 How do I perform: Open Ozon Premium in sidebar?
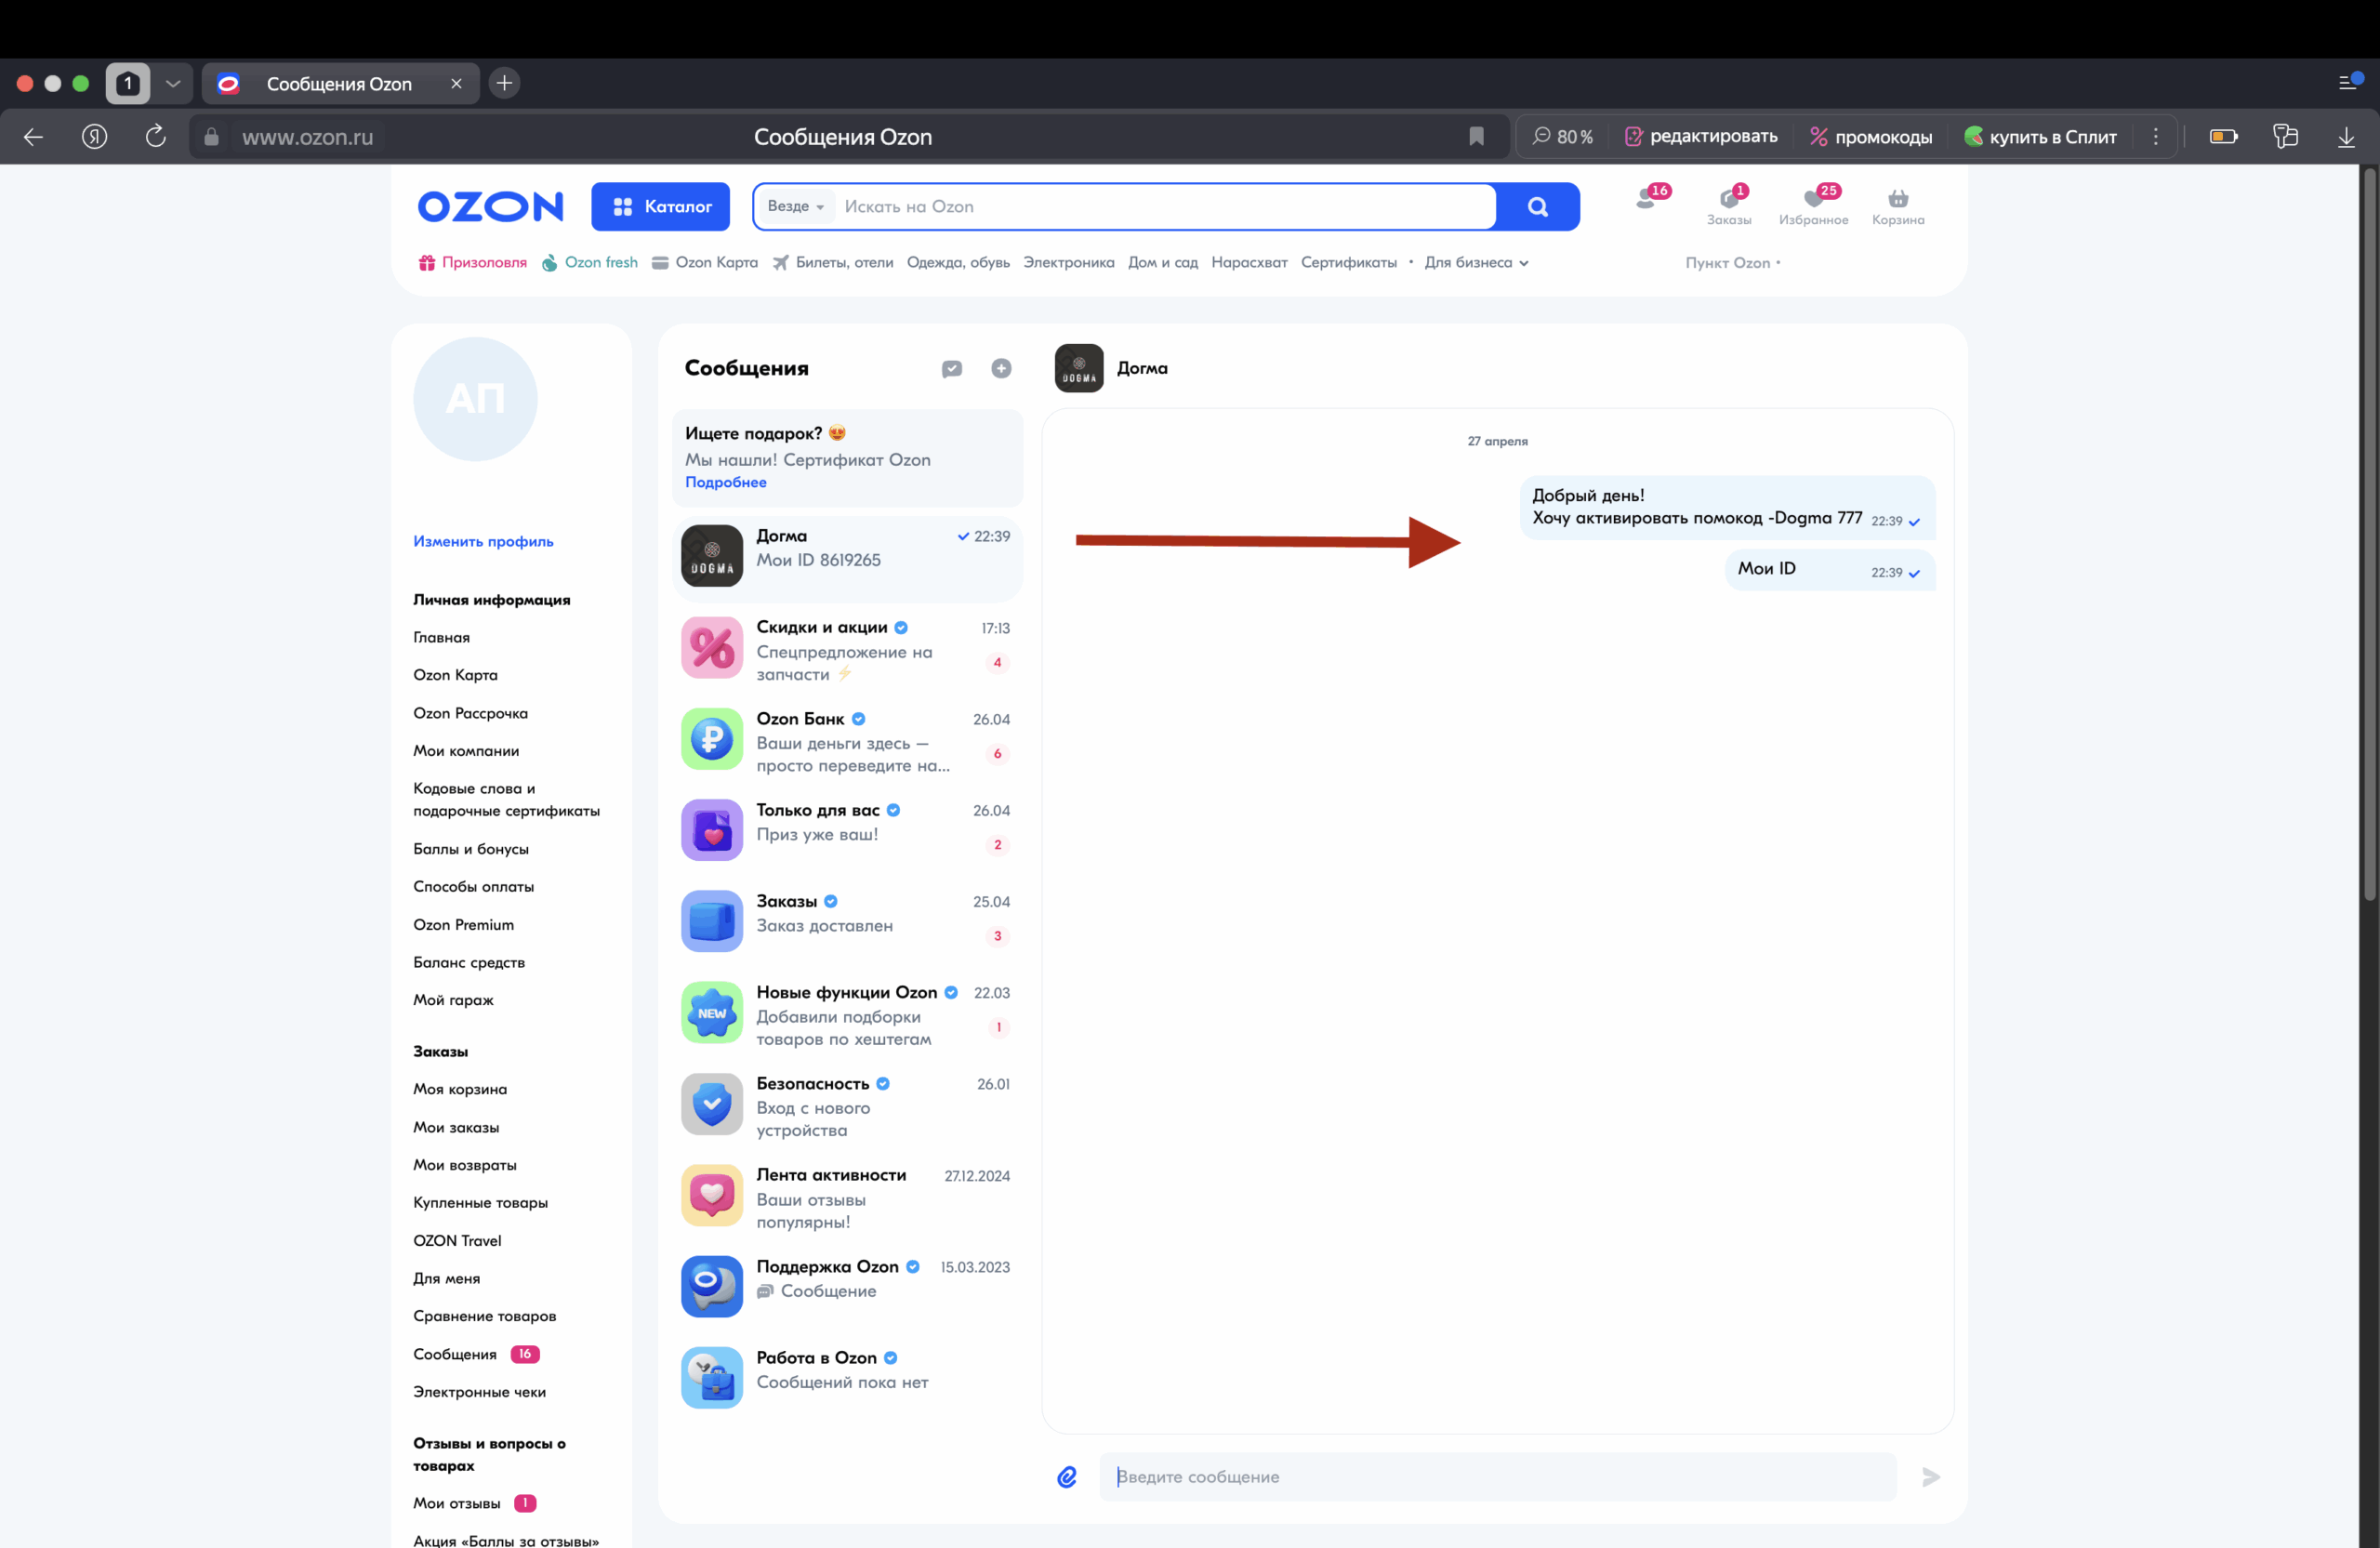[463, 925]
